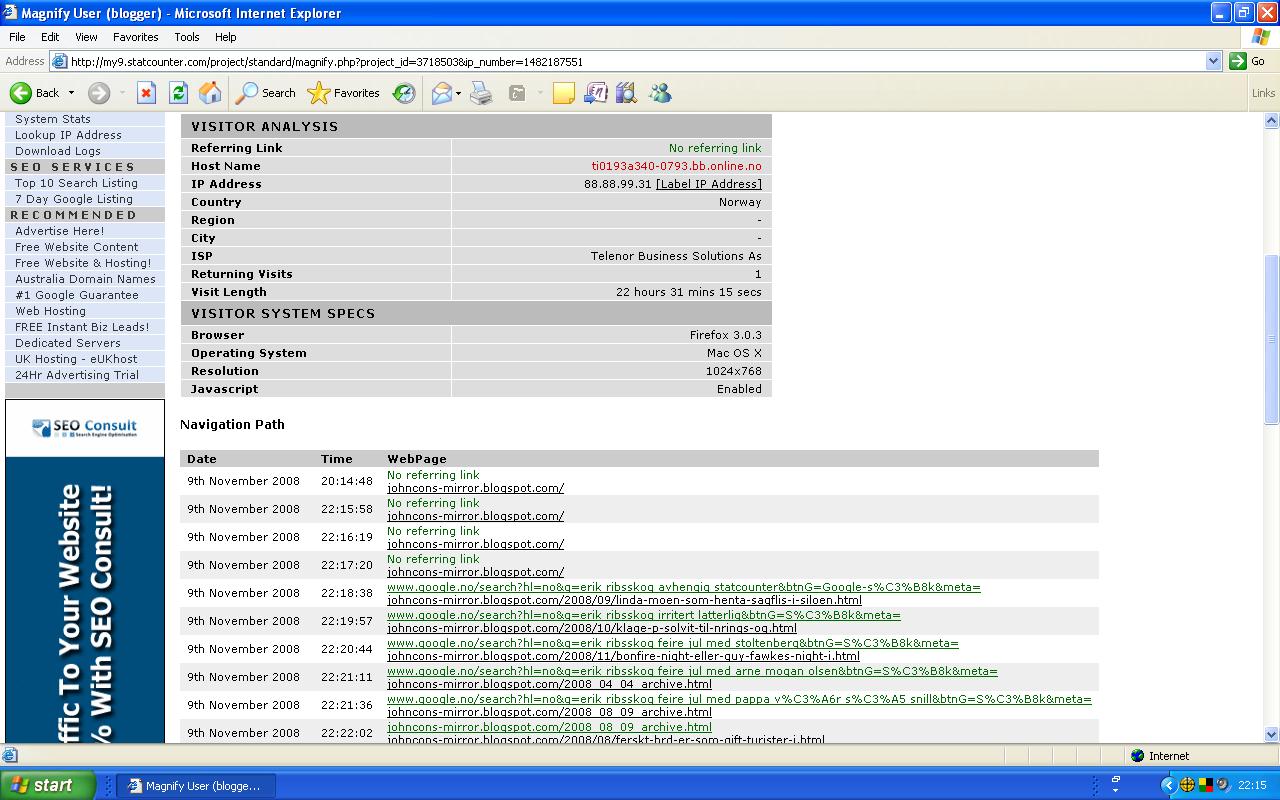Open the #1 Google Guarantee link

tap(77, 295)
